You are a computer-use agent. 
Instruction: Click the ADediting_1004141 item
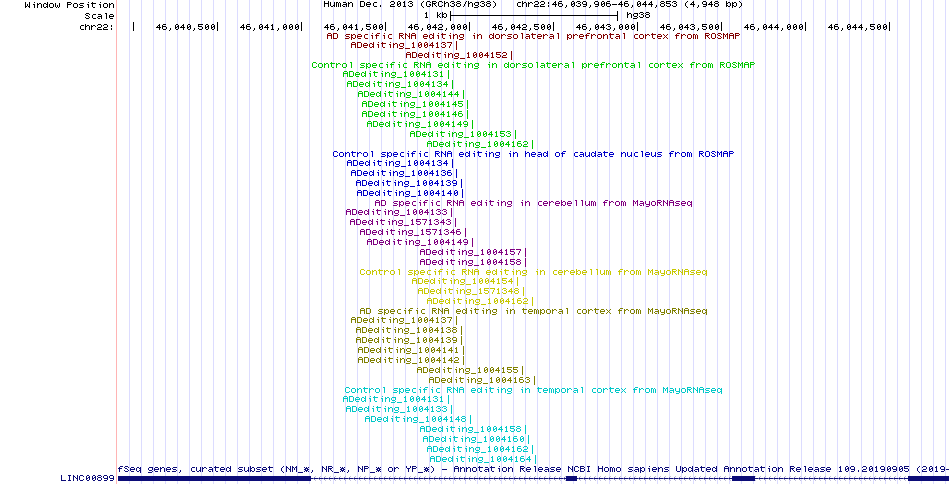point(411,350)
